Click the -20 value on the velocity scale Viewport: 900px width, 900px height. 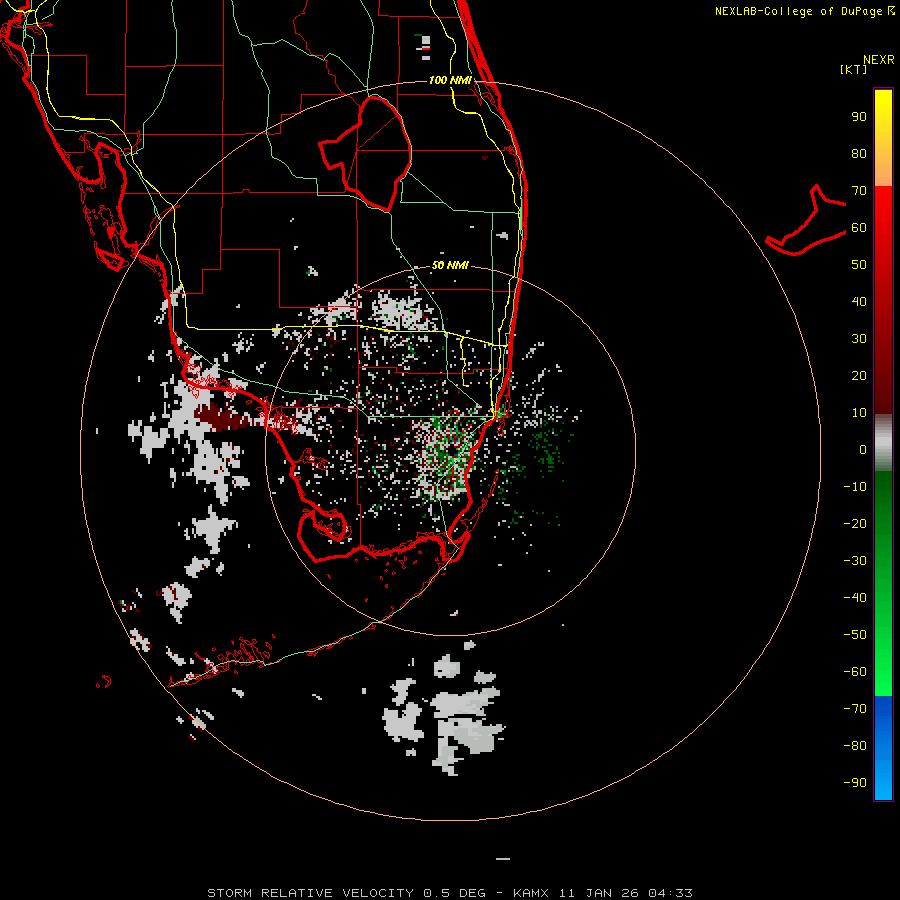click(855, 524)
